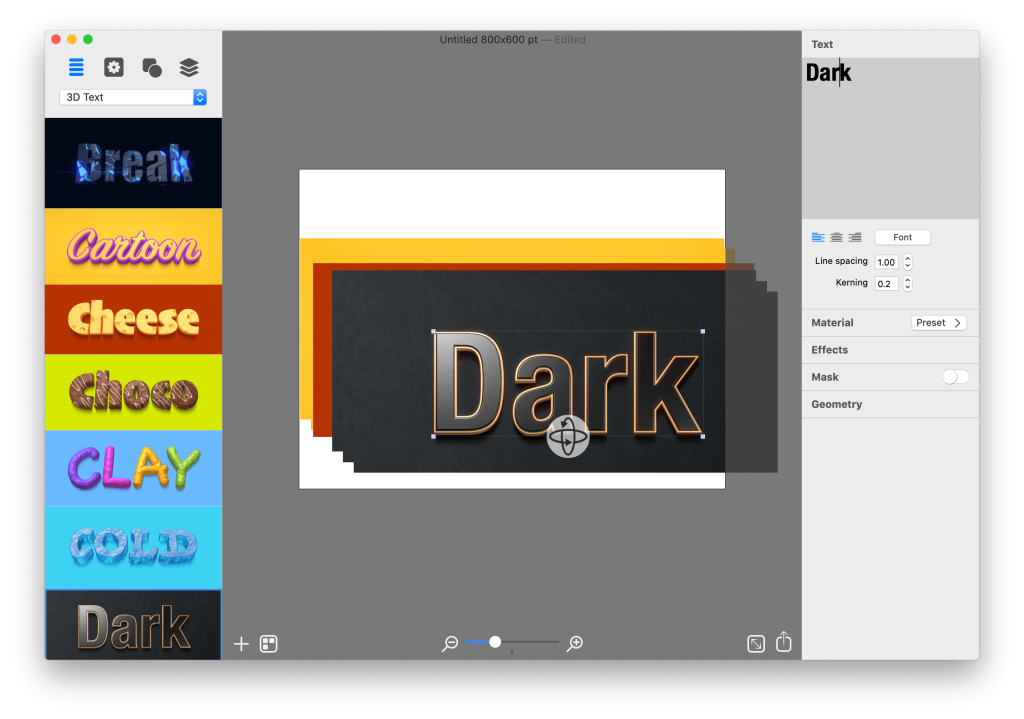
Task: Open the templates grid icon beside the plus
Action: pyautogui.click(x=268, y=643)
